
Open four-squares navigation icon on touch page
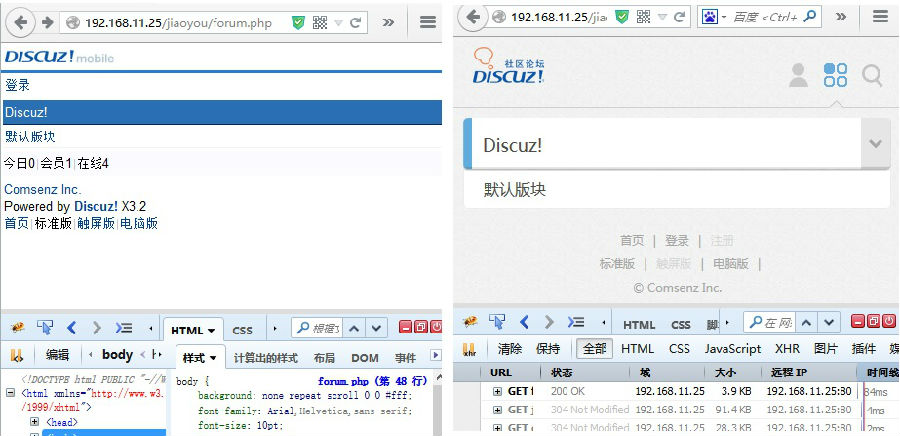(835, 75)
